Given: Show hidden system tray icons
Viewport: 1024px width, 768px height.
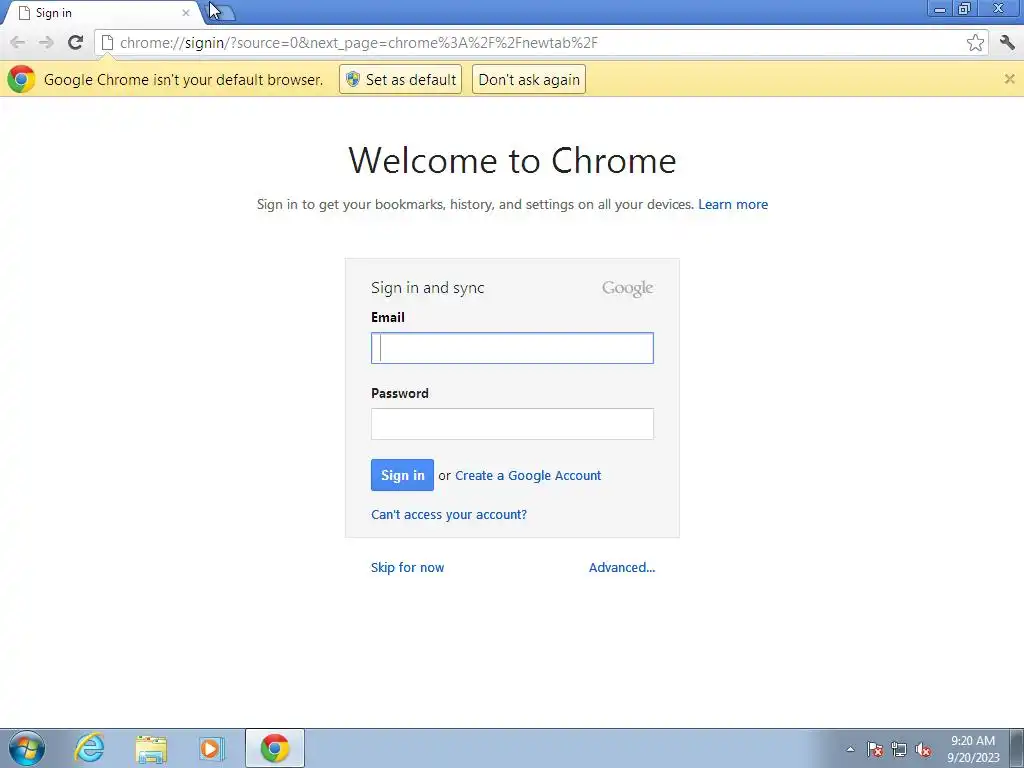Looking at the screenshot, I should [x=850, y=749].
